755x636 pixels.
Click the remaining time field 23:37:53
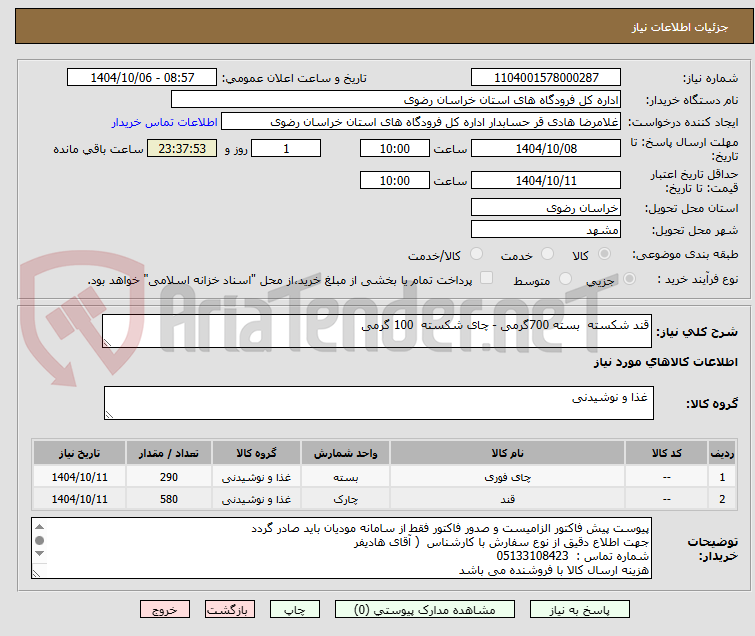(182, 148)
